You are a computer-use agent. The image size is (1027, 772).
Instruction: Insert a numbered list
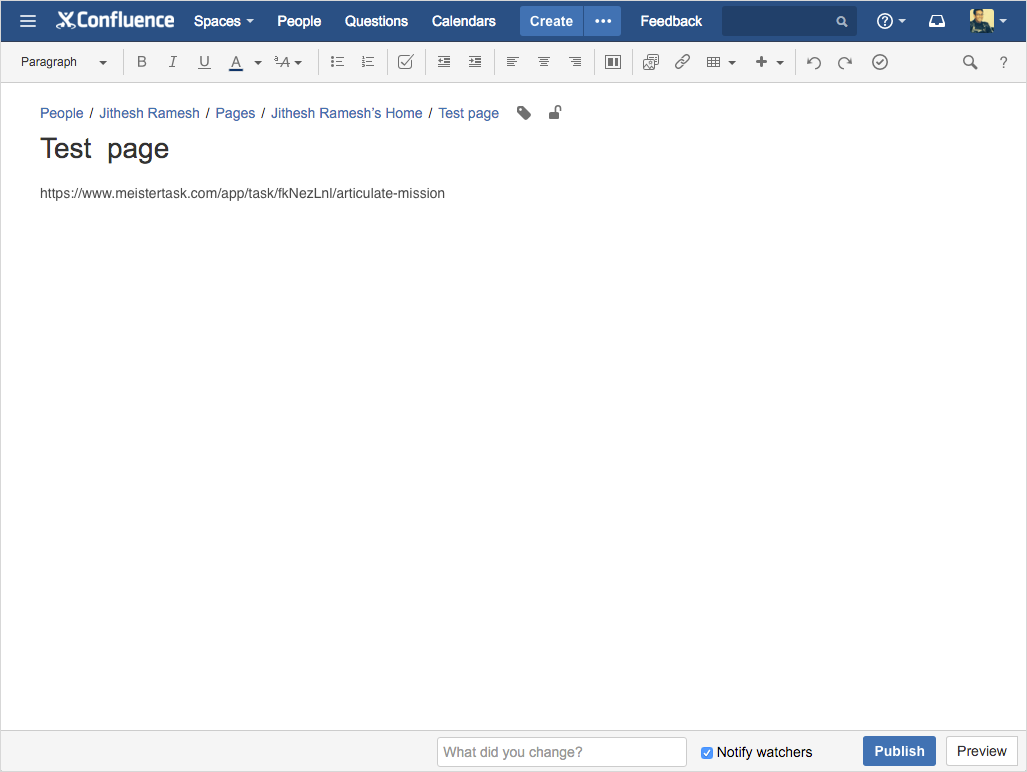(x=368, y=62)
